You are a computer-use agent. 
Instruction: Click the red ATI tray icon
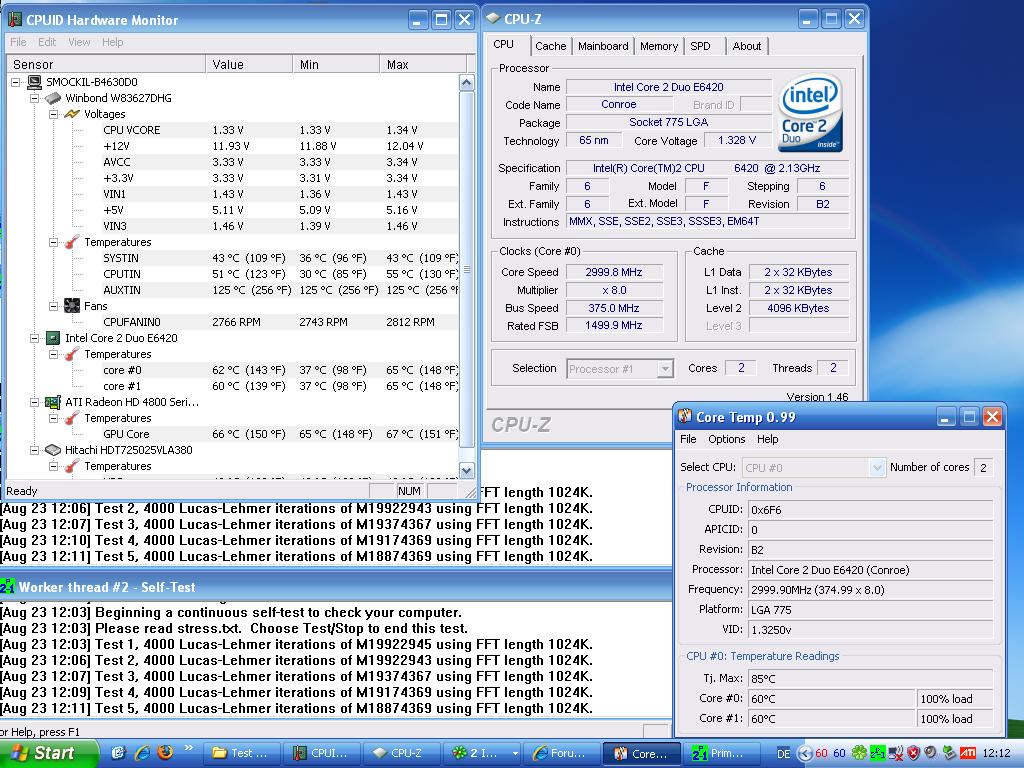968,753
